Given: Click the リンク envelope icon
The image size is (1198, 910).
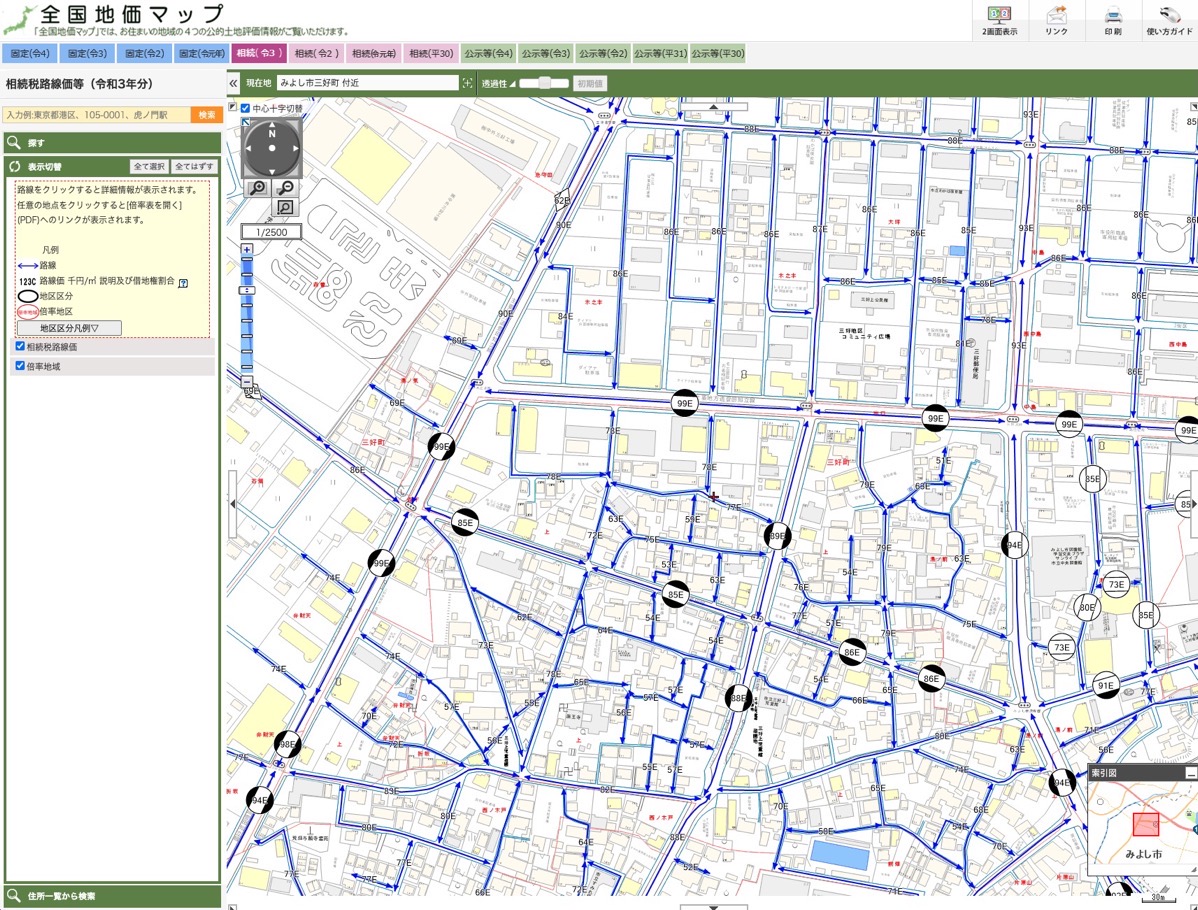Looking at the screenshot, I should [x=1057, y=15].
